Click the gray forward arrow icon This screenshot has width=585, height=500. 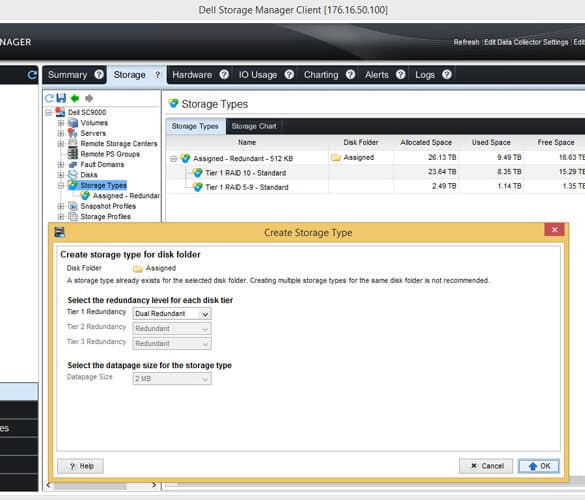click(89, 98)
